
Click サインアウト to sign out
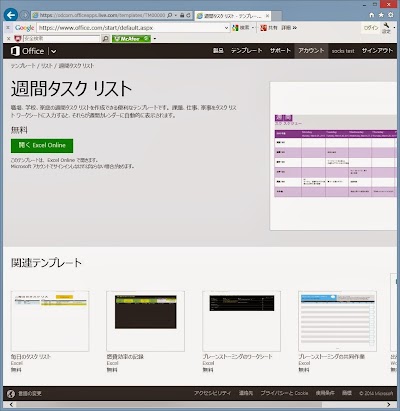377,51
